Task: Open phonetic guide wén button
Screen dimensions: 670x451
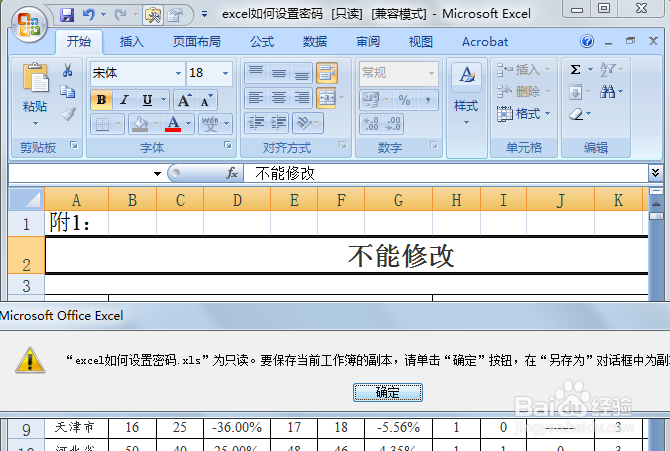Action: 210,124
